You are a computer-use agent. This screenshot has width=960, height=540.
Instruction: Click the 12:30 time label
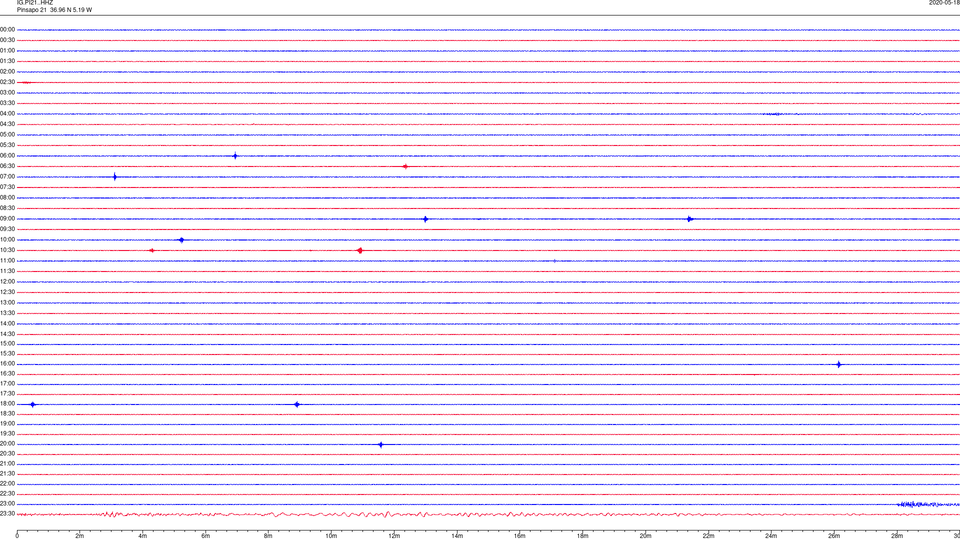pos(7,292)
